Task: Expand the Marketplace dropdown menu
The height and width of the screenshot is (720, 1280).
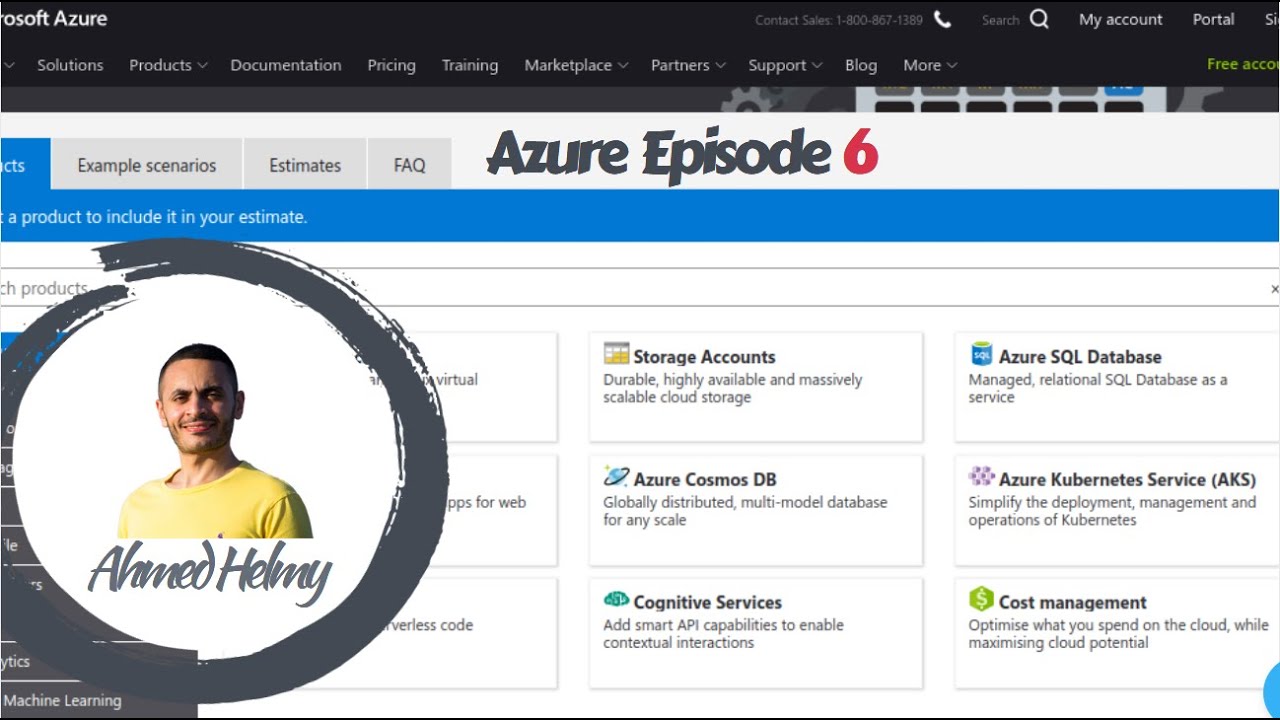Action: click(576, 65)
